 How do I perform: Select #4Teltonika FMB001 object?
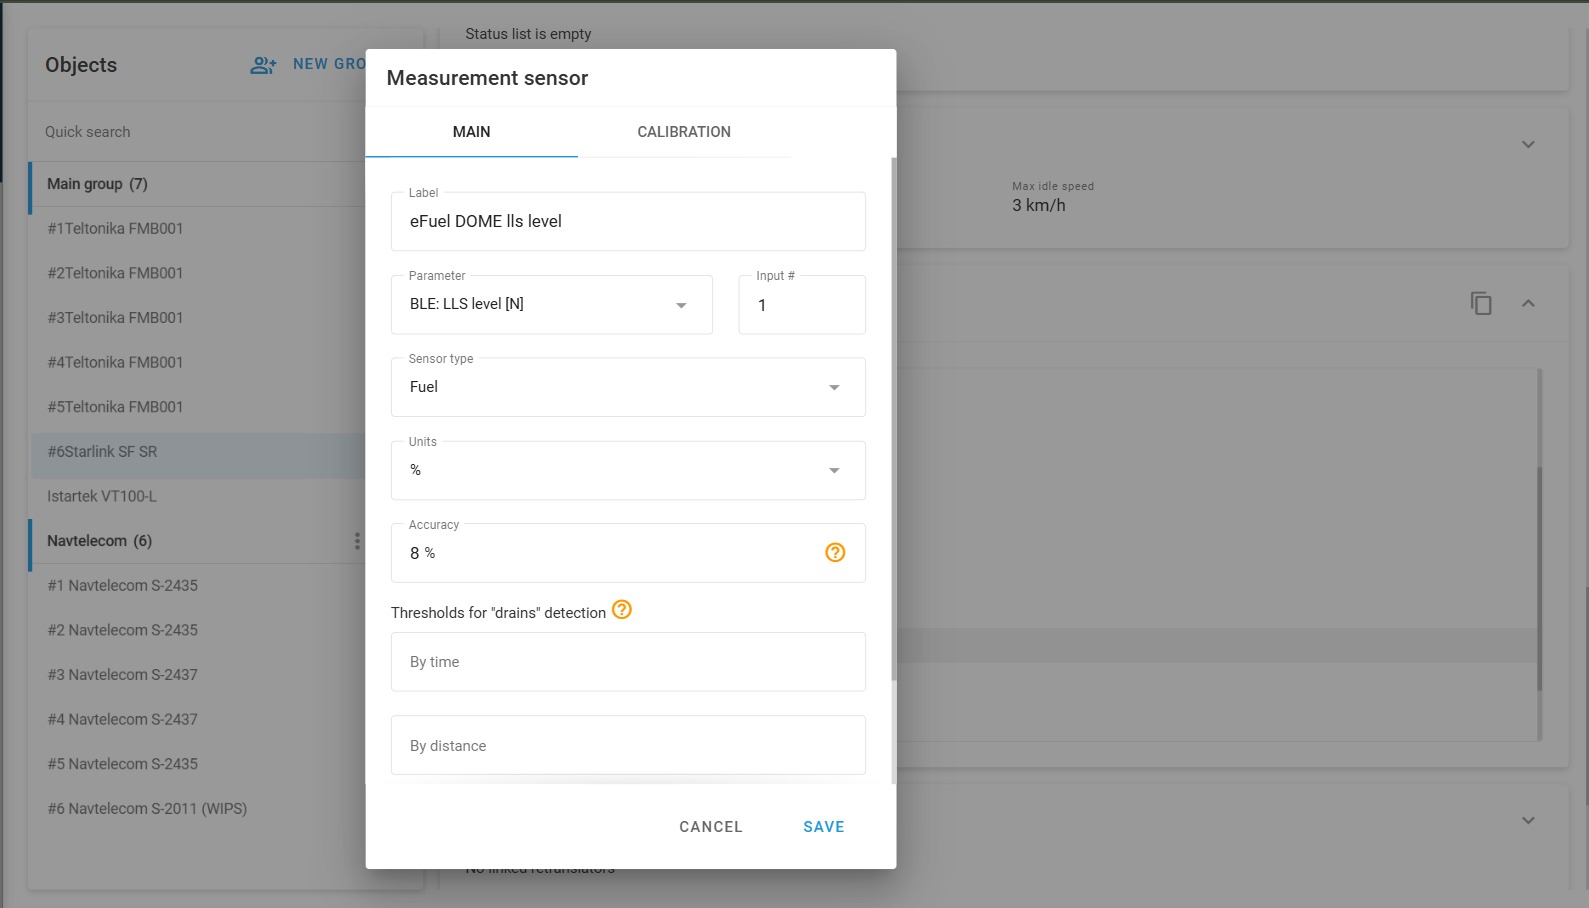click(198, 363)
